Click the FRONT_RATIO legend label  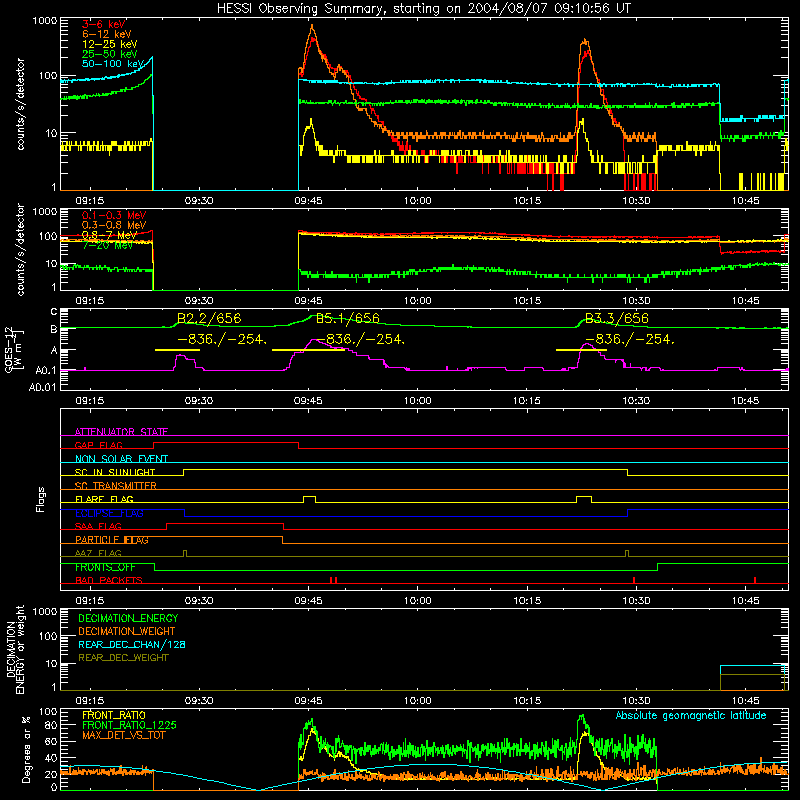coord(114,715)
